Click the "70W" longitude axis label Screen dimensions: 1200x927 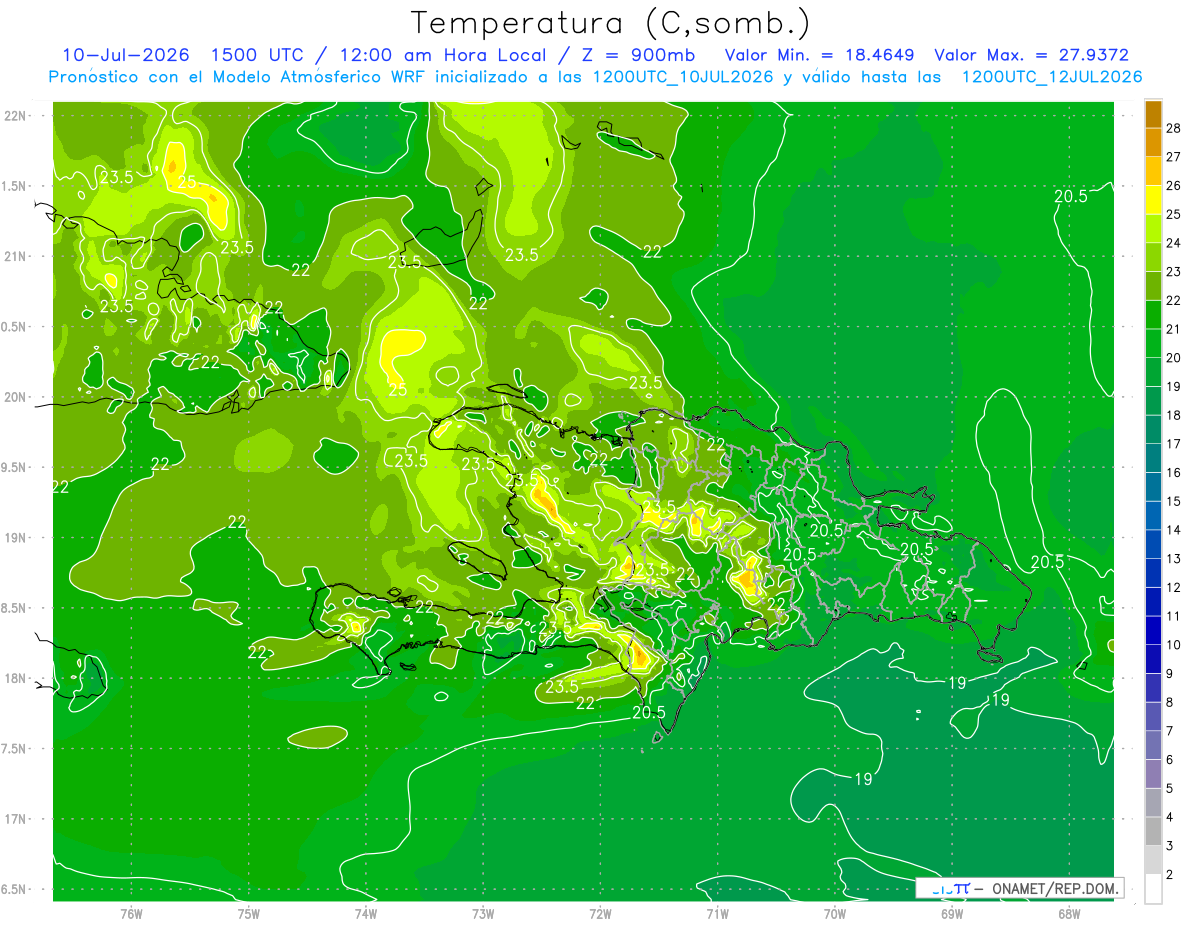click(x=835, y=914)
